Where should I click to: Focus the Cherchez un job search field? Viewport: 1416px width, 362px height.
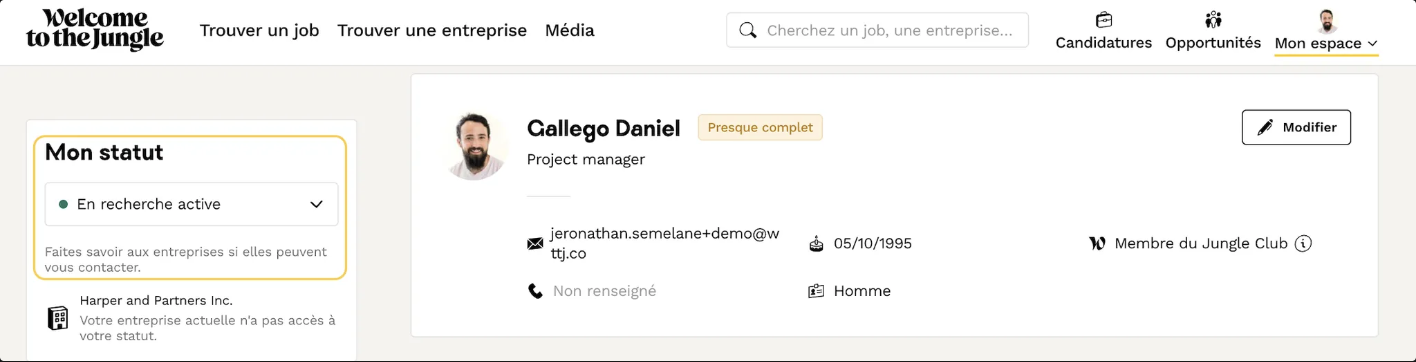pos(877,30)
